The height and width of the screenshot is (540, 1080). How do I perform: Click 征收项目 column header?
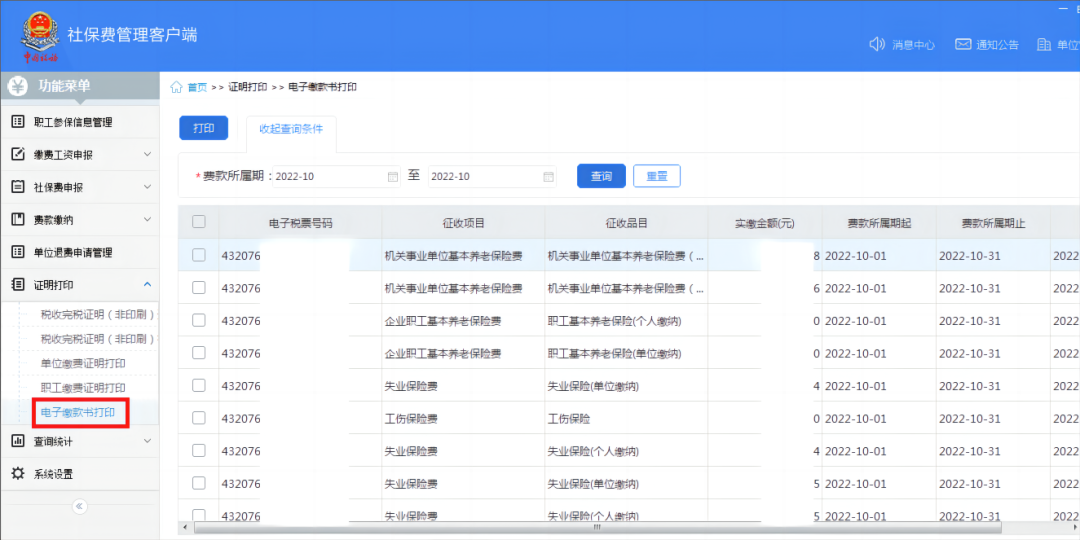[x=464, y=222]
